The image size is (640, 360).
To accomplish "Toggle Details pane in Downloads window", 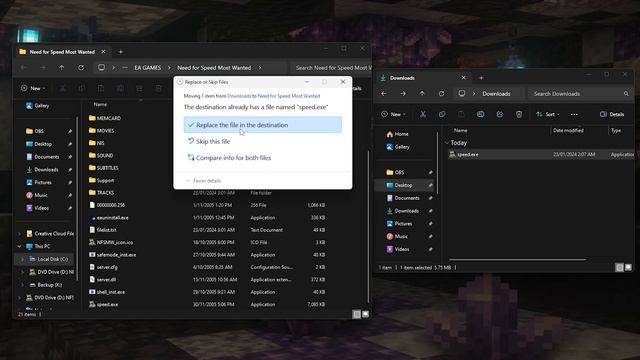I will (x=612, y=114).
